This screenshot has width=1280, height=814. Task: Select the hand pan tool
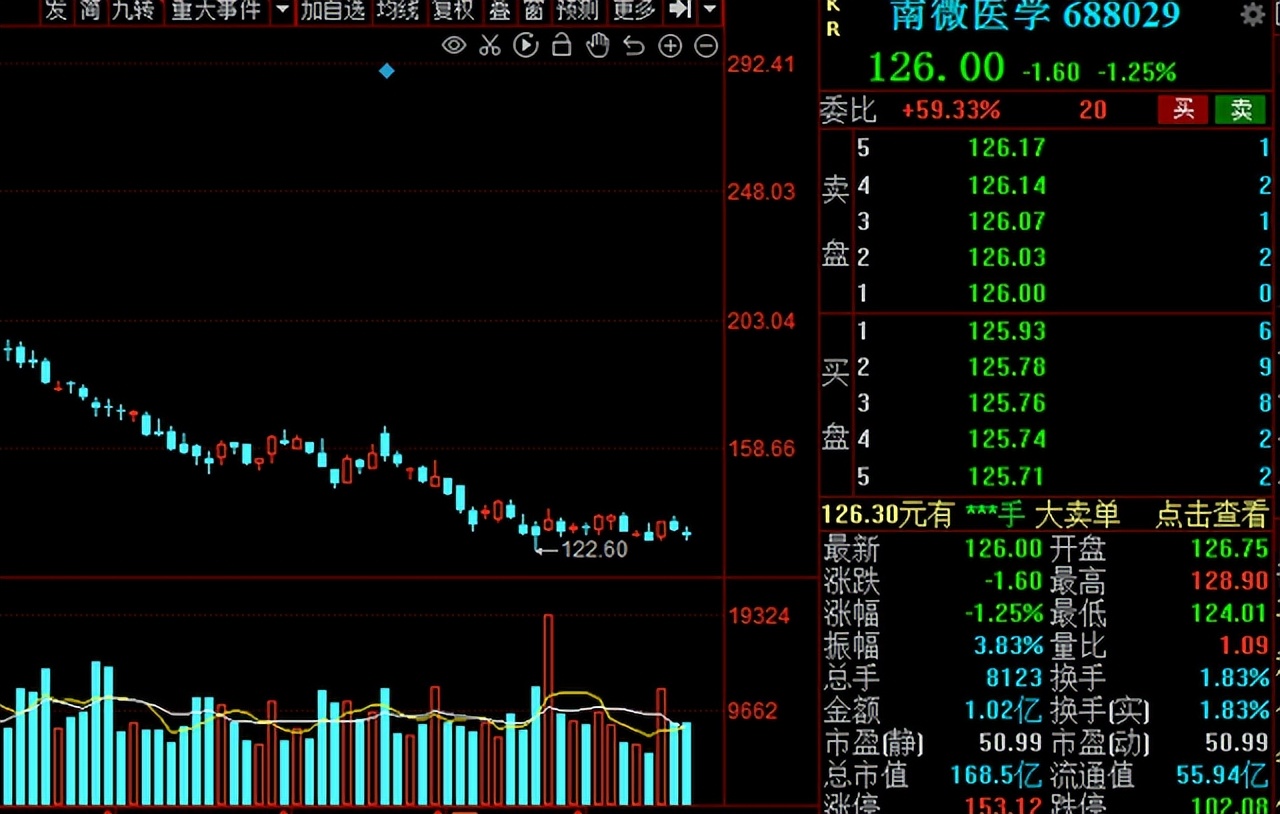tap(598, 45)
